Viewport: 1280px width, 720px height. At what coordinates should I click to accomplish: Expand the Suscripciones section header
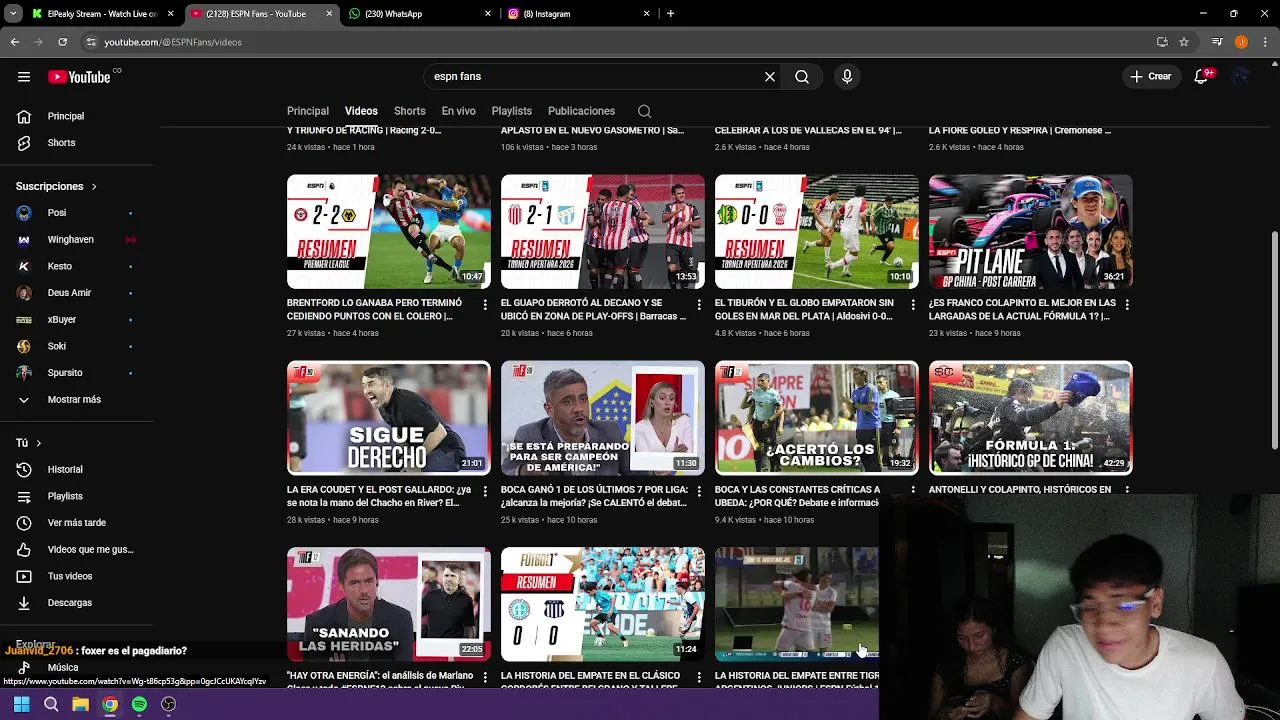56,186
